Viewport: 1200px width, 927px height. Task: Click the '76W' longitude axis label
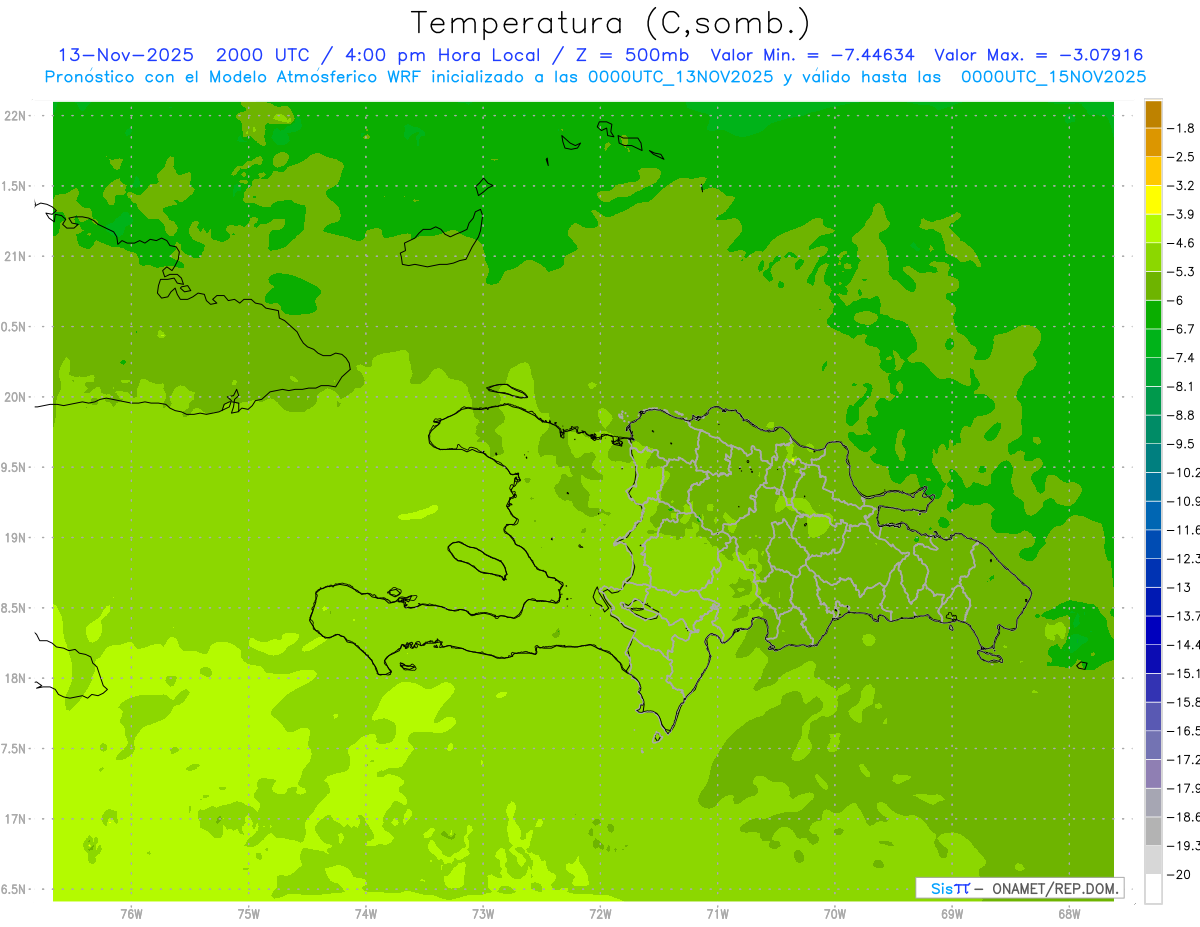131,913
